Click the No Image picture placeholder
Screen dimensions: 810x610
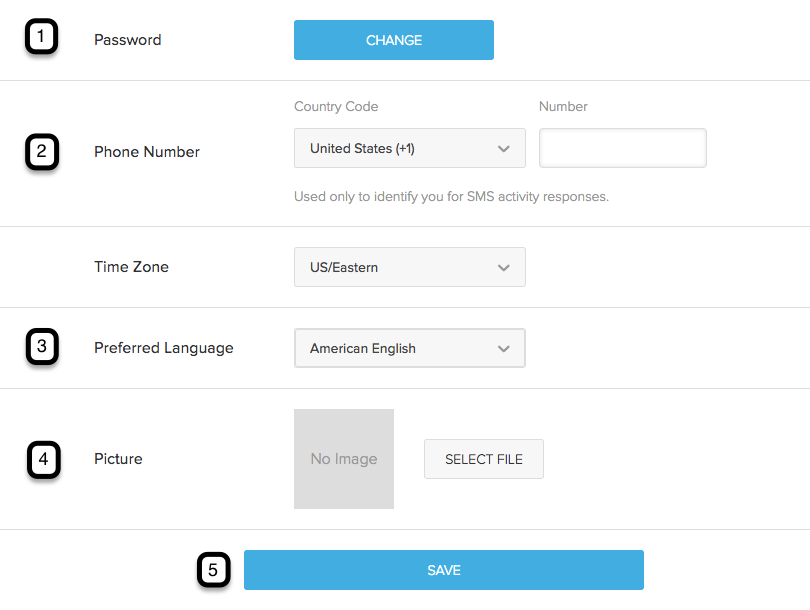343,459
